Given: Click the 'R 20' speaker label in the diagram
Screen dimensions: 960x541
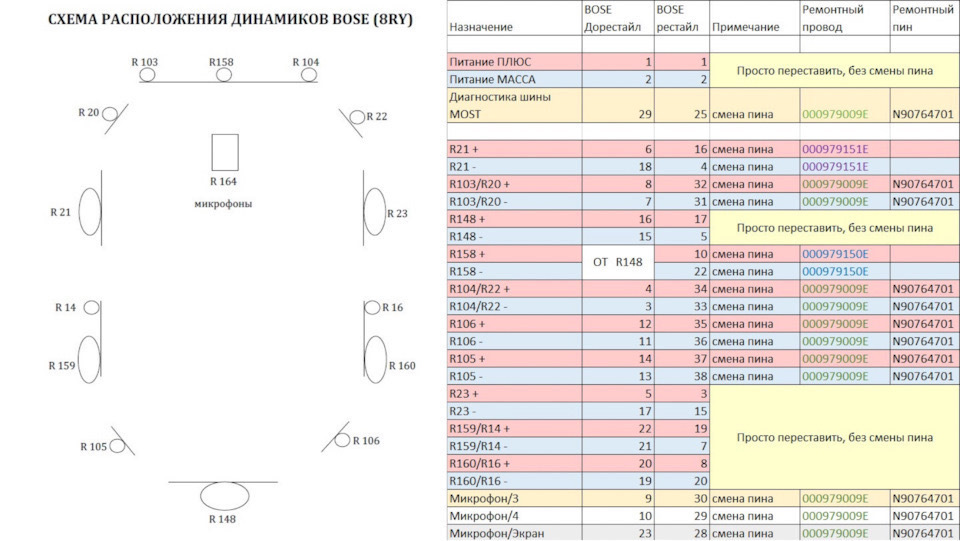Looking at the screenshot, I should tap(89, 113).
